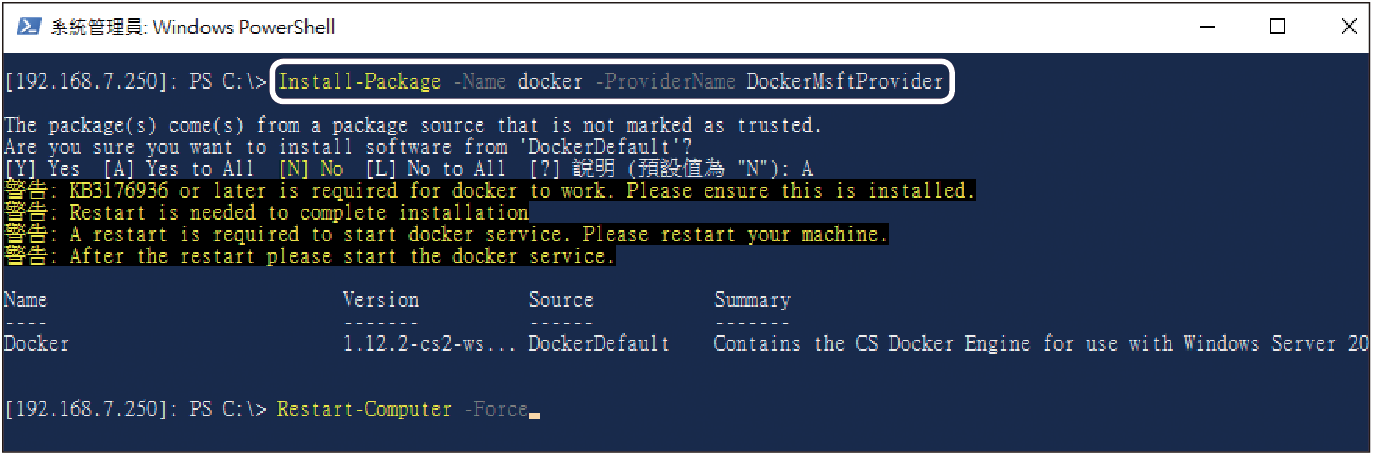
Task: Click the Version column header
Action: point(381,300)
